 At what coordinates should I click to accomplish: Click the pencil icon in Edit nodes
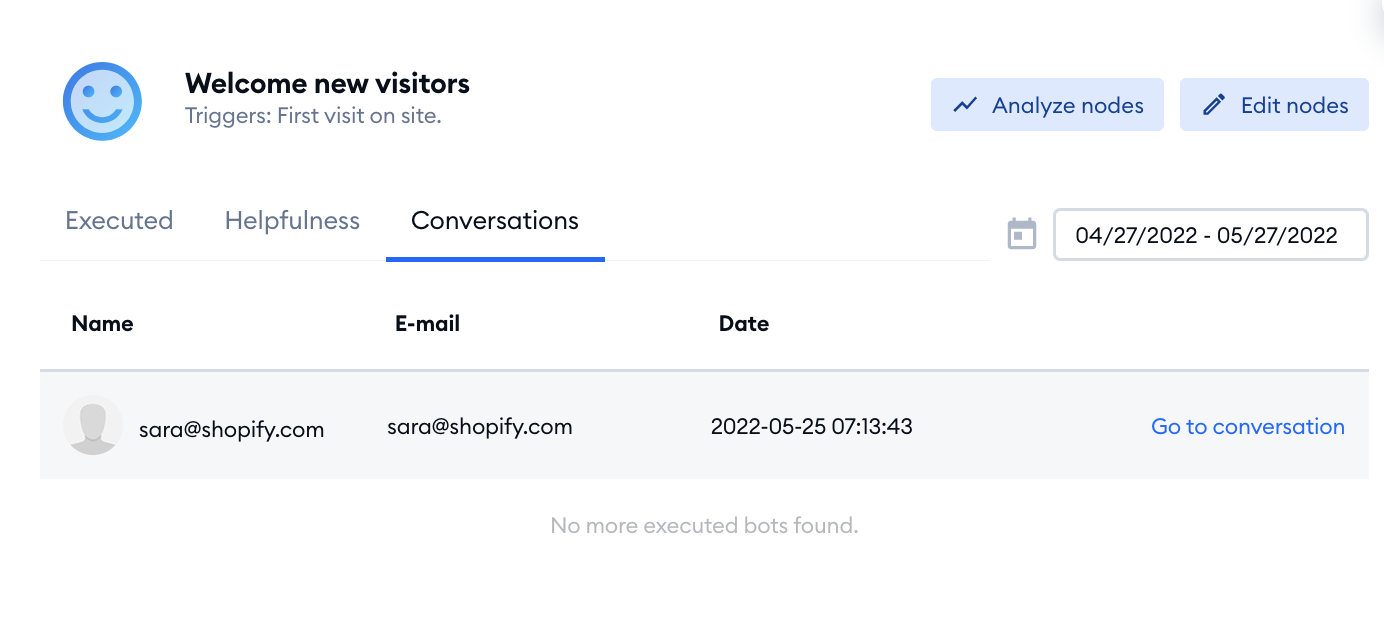[x=1214, y=105]
